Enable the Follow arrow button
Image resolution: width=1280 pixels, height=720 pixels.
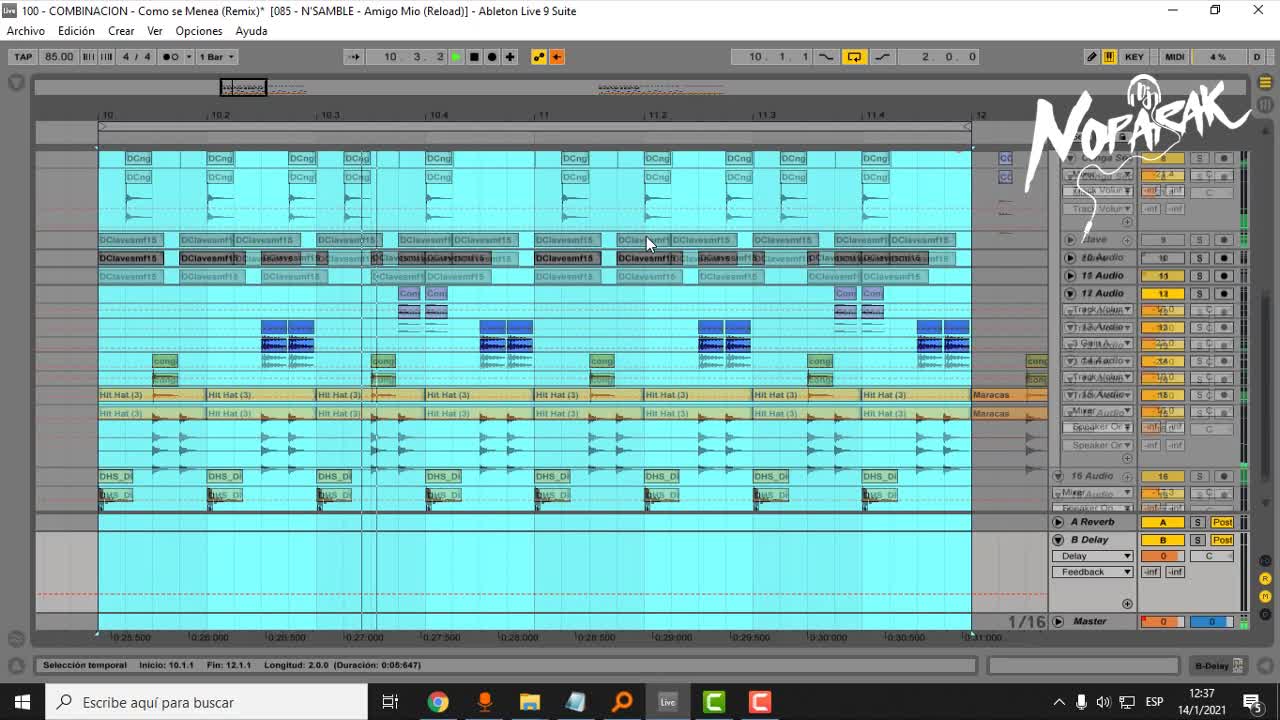pyautogui.click(x=354, y=57)
